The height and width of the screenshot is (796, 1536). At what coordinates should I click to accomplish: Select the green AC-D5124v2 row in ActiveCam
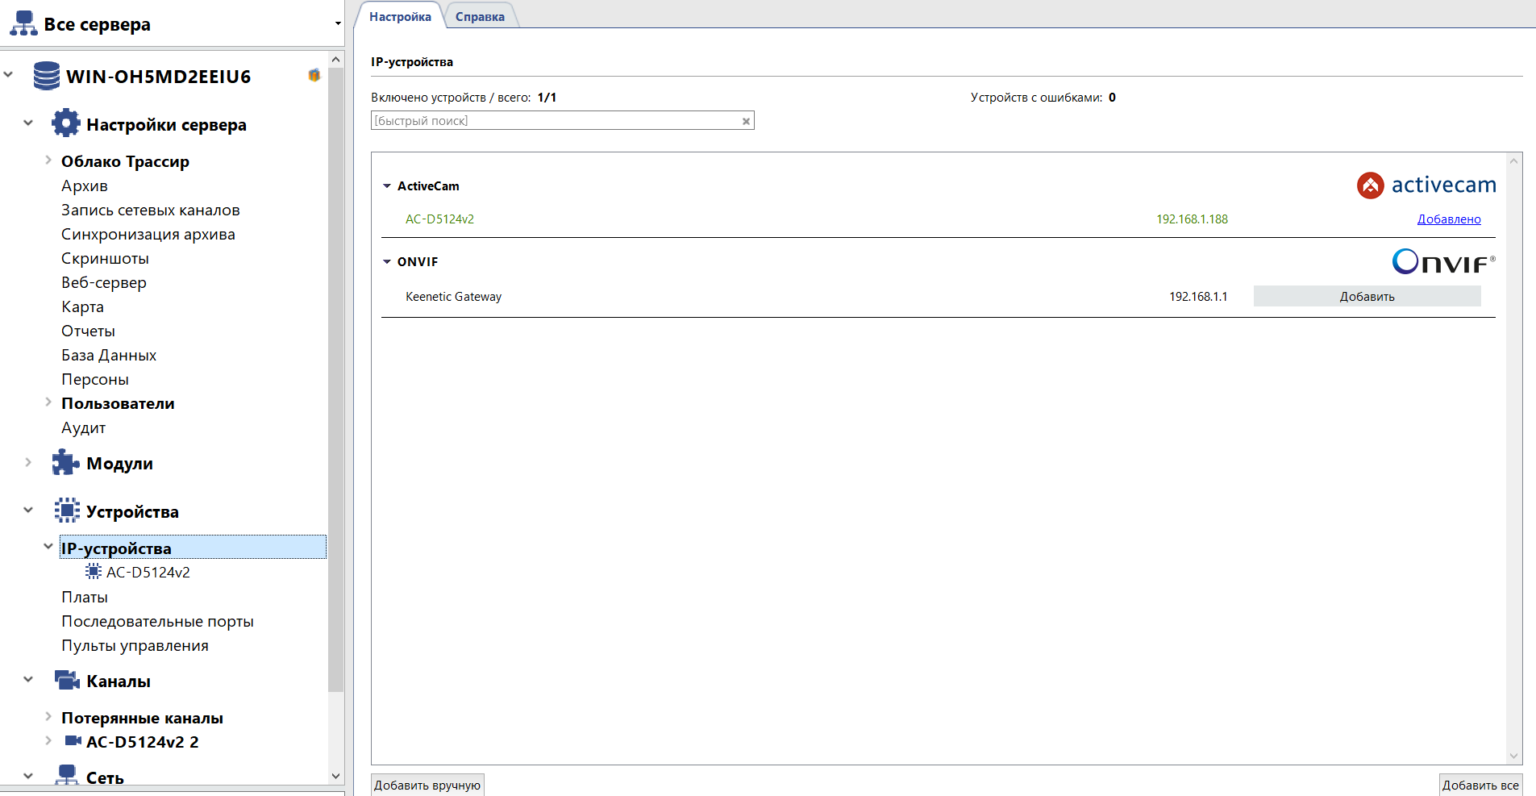point(440,219)
